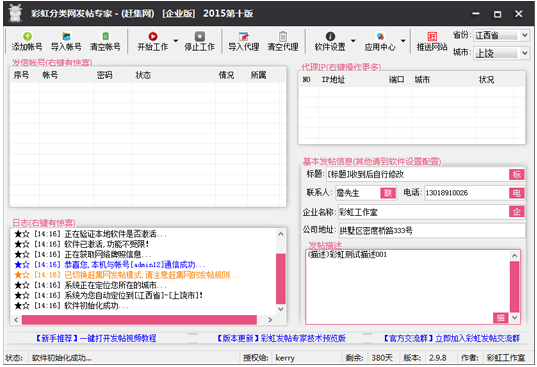Image resolution: width=537 pixels, height=367 pixels.
Task: Click the pink 企 button beside the company name
Action: point(517,212)
